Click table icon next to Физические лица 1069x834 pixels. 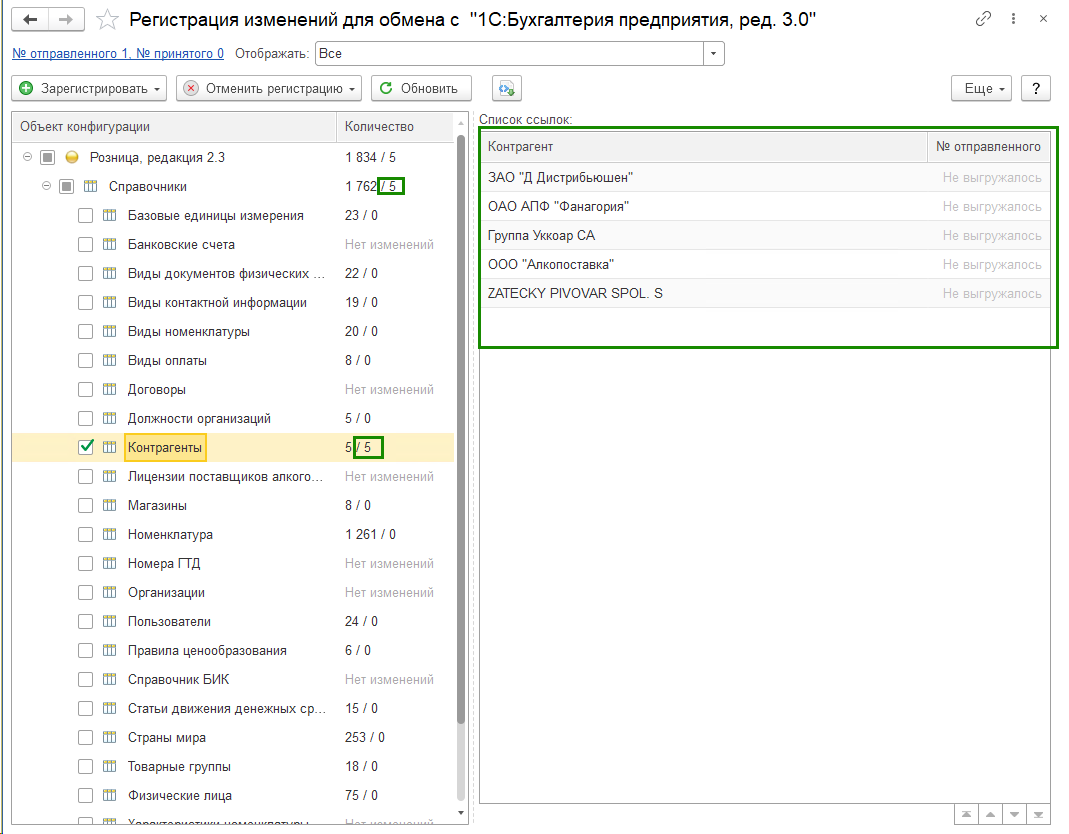tap(110, 795)
